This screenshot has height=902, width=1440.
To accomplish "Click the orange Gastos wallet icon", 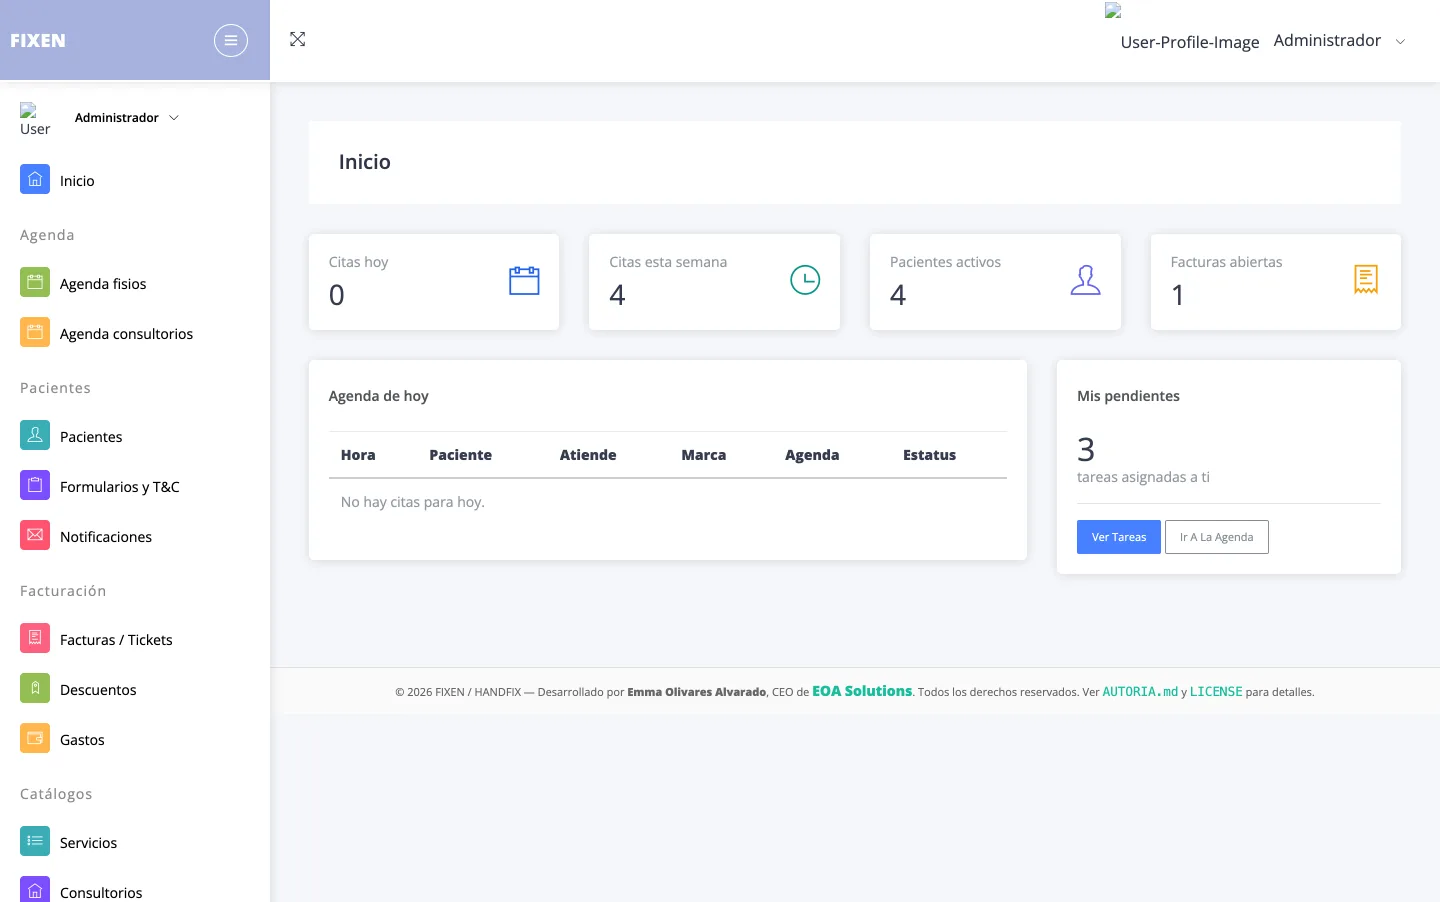I will (35, 739).
